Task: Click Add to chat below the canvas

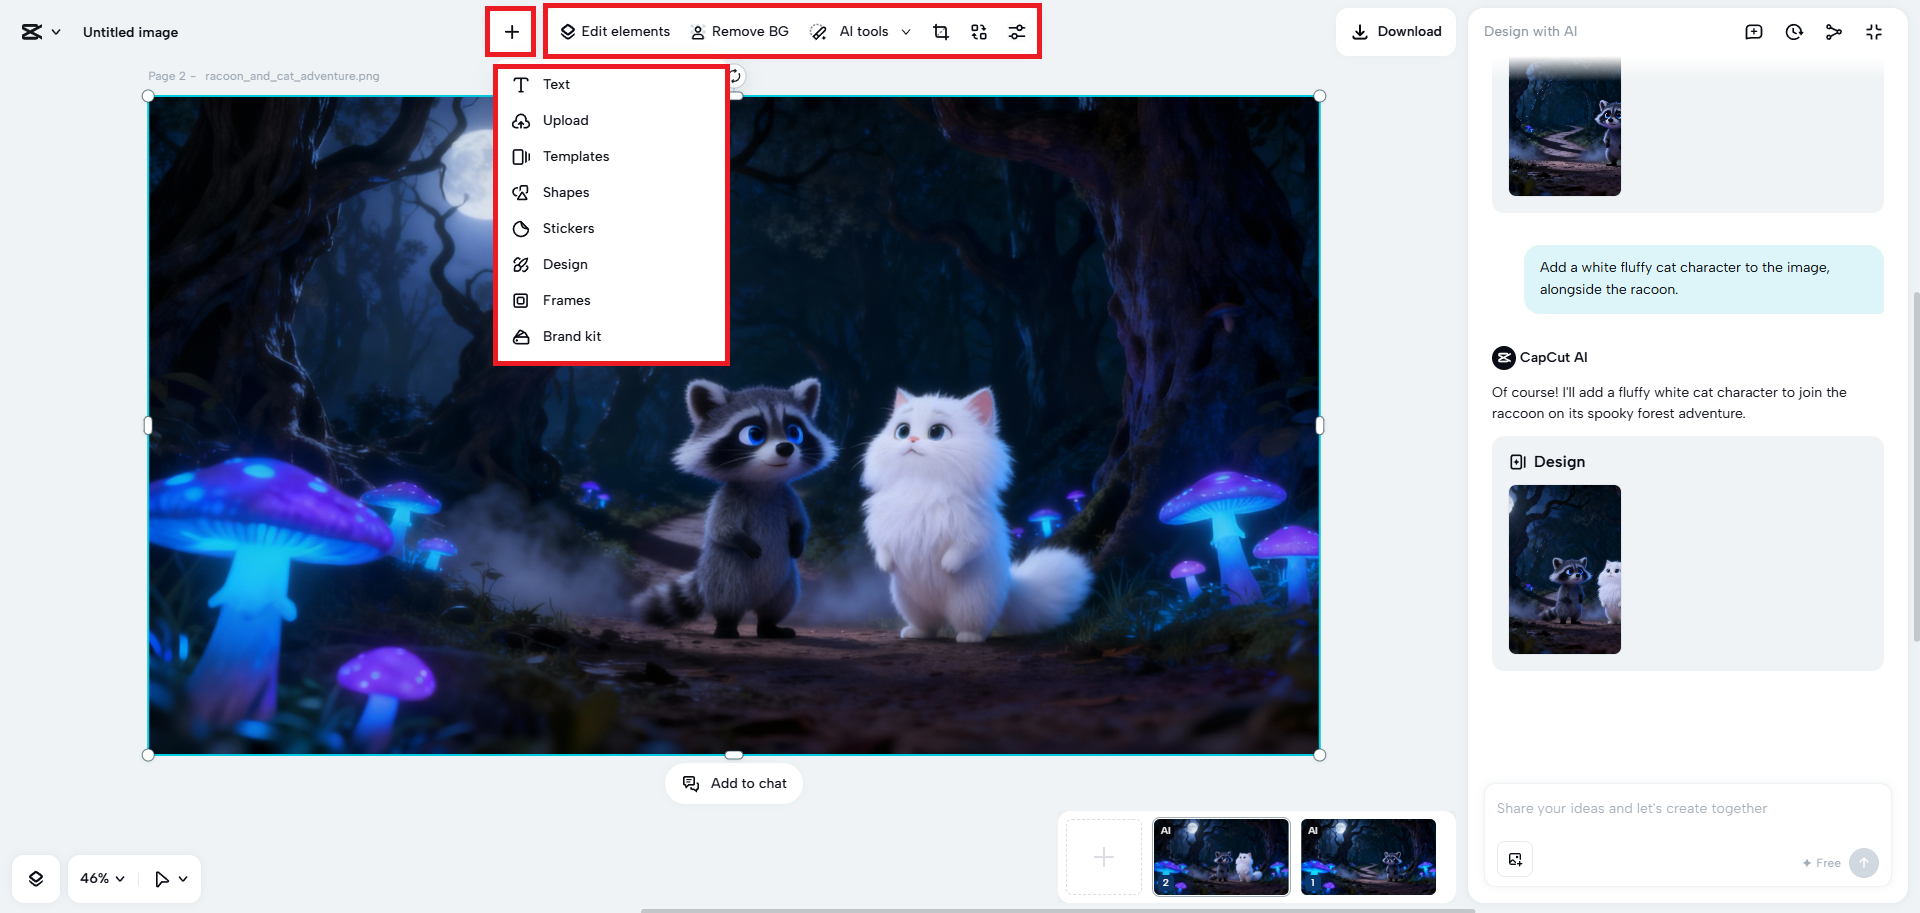Action: [734, 783]
